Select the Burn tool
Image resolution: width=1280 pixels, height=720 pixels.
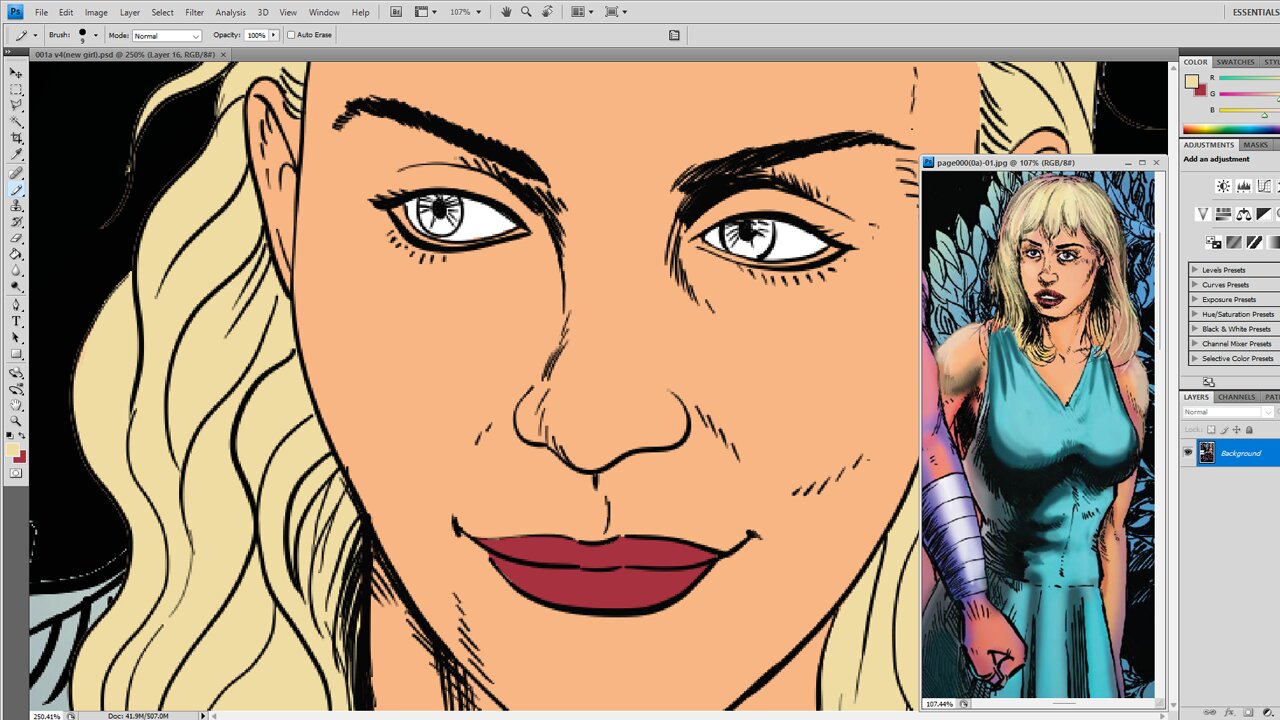pos(16,286)
